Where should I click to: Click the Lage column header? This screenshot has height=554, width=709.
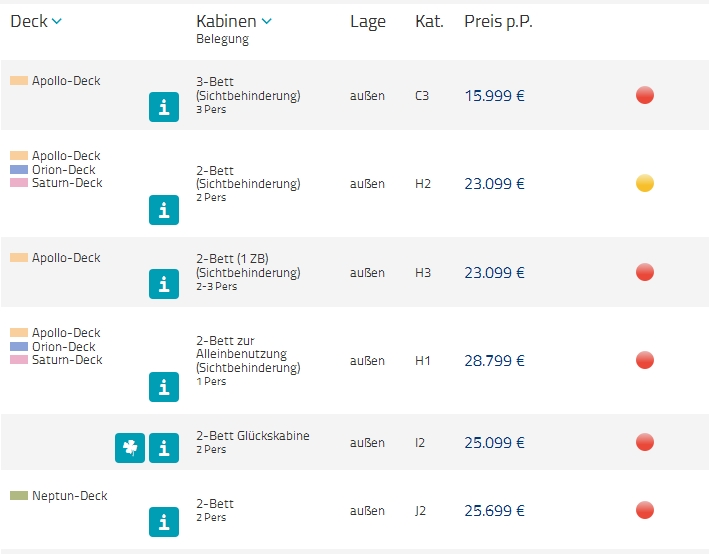point(367,22)
